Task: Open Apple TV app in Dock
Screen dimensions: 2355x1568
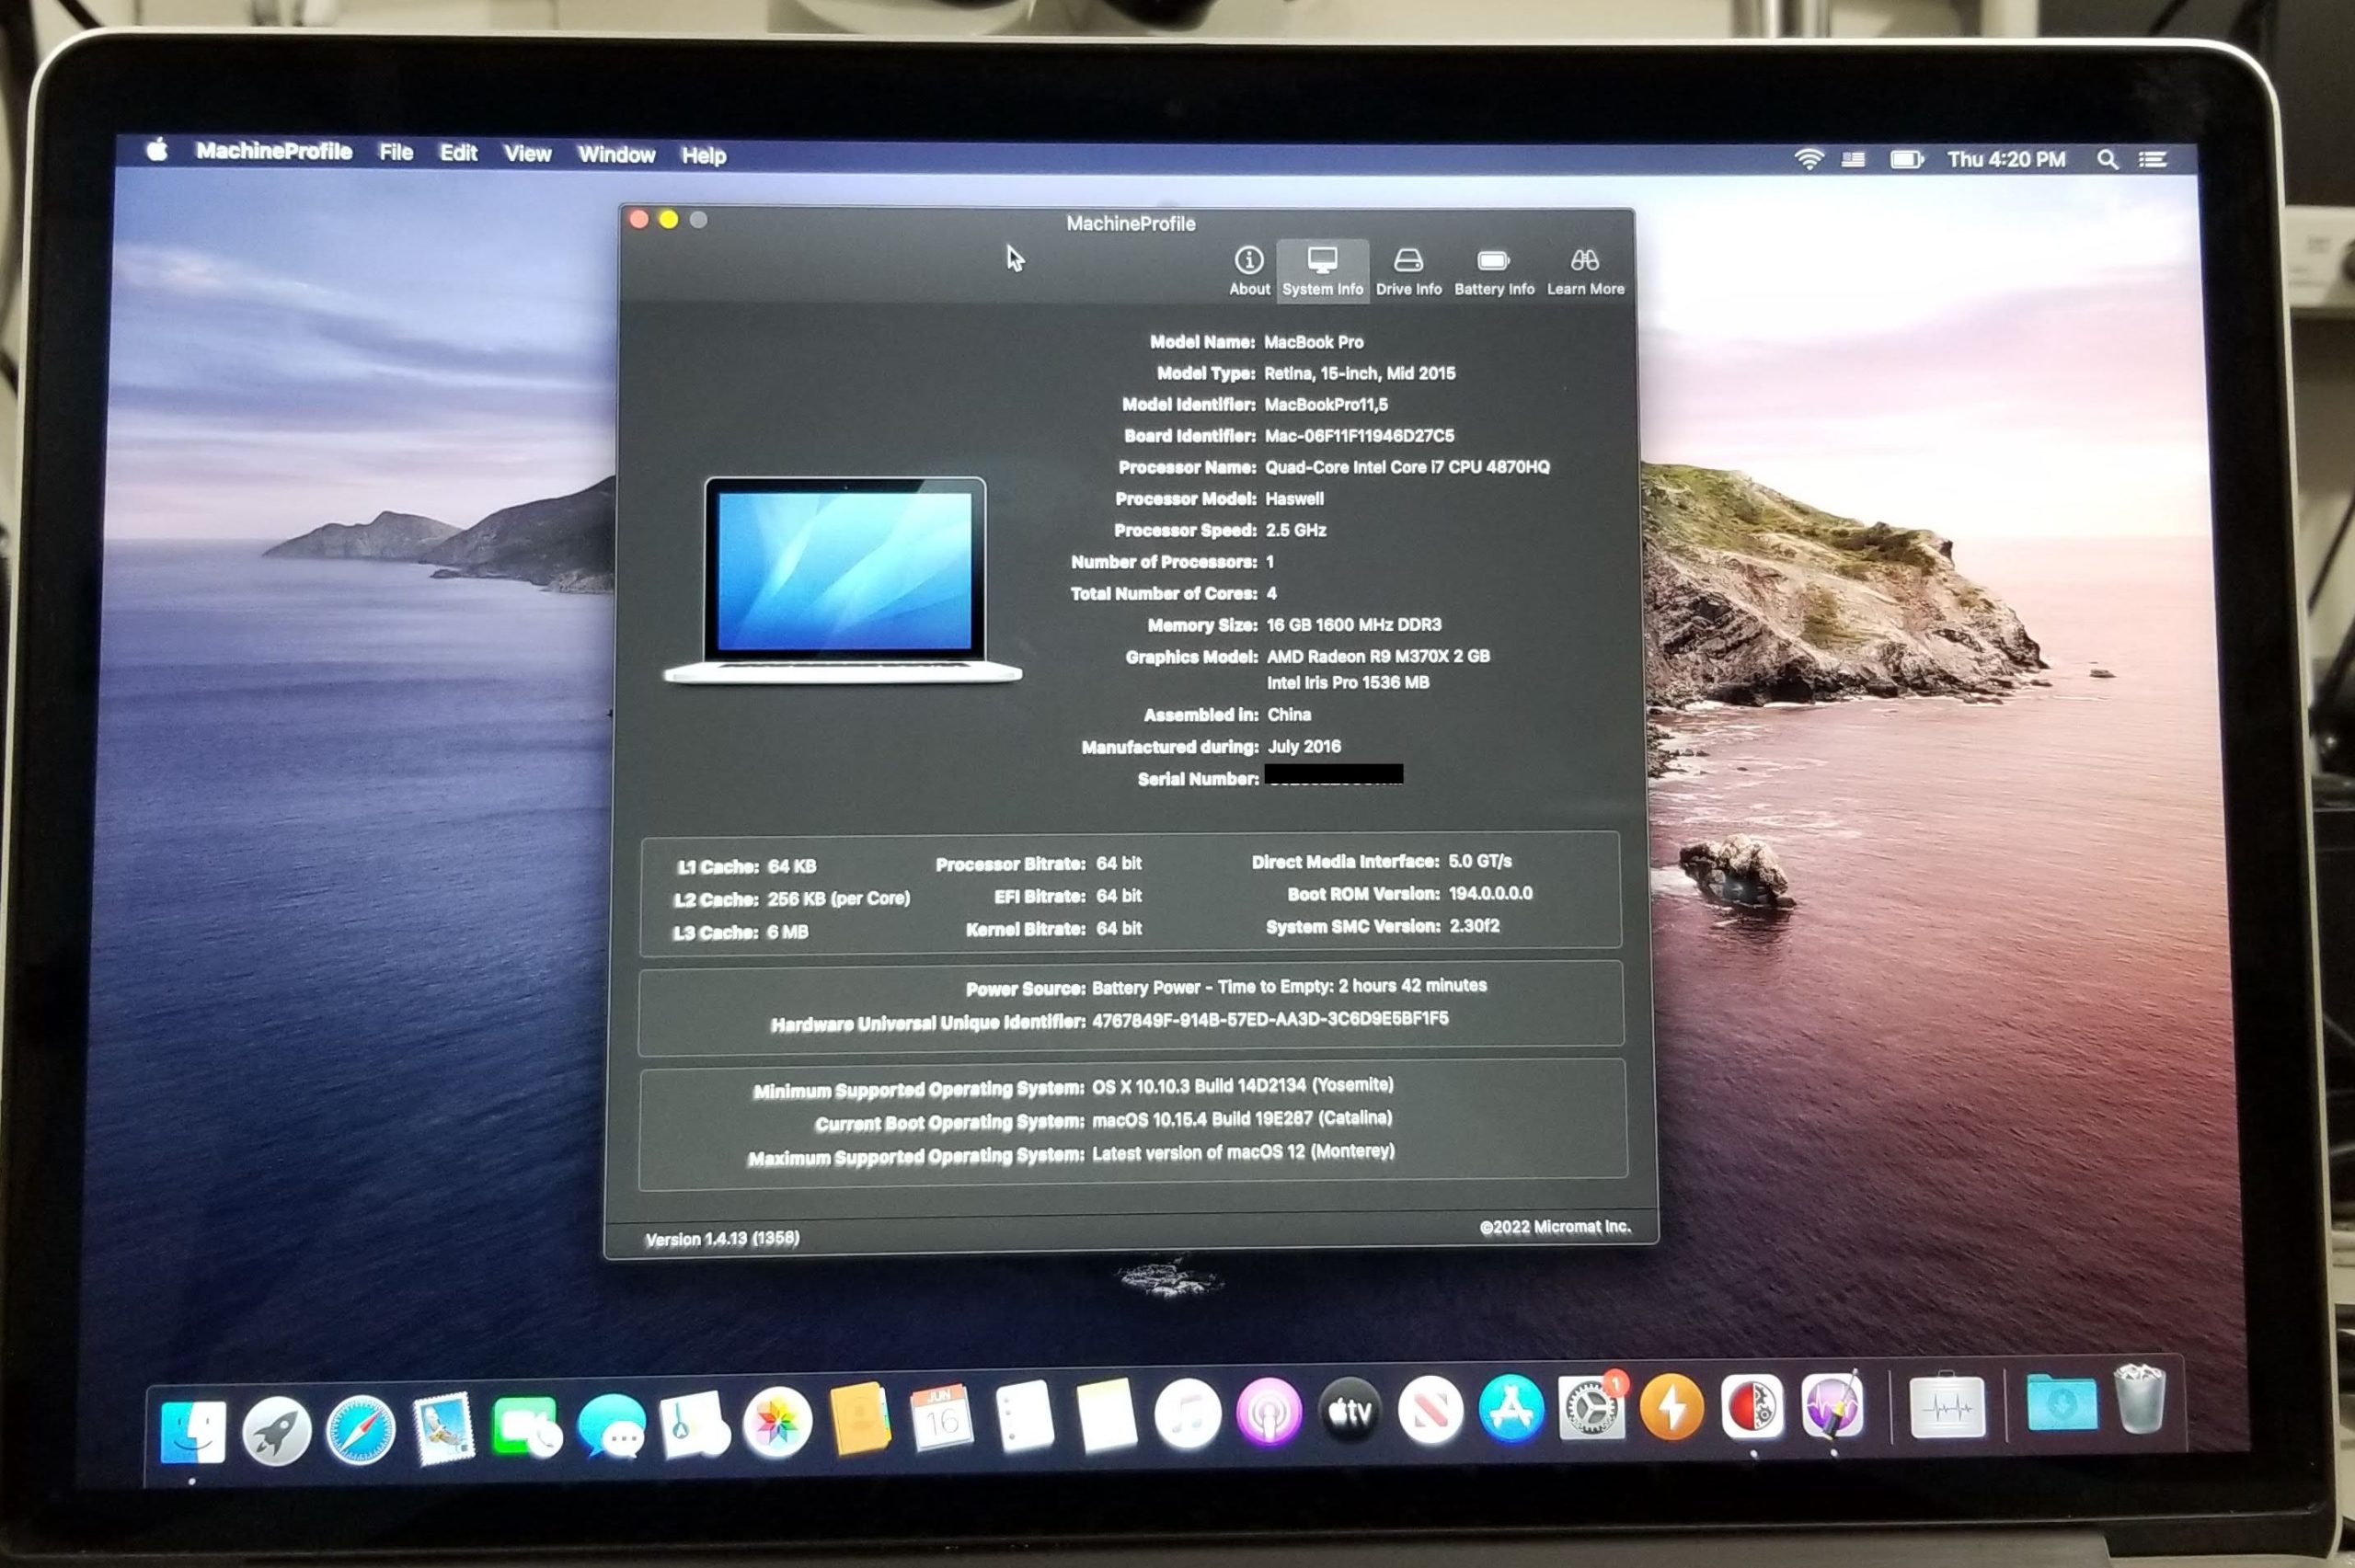Action: point(1349,1411)
